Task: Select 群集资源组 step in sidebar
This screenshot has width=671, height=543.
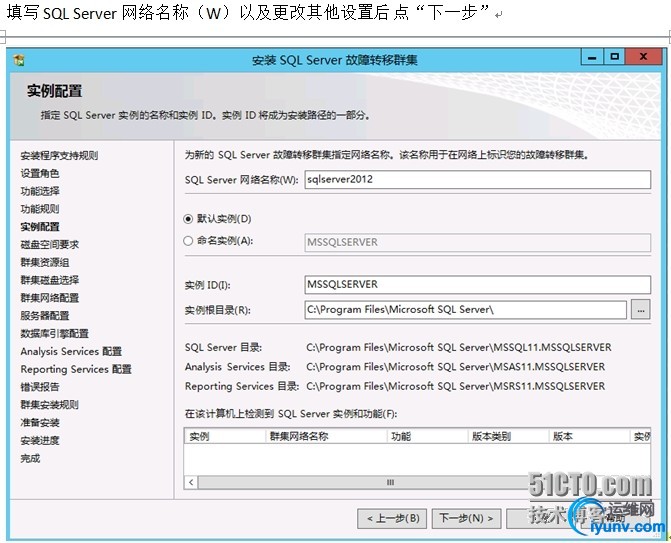Action: pos(45,262)
